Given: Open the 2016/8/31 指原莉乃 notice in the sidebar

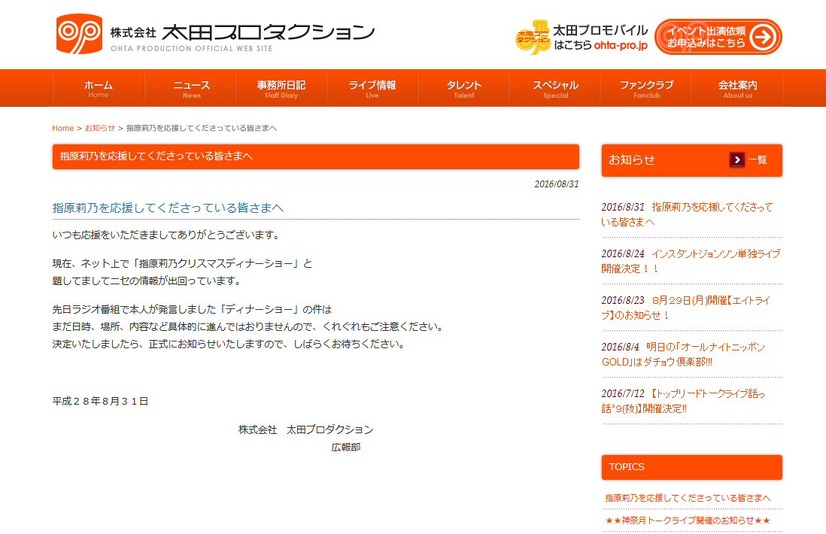Looking at the screenshot, I should 687,214.
